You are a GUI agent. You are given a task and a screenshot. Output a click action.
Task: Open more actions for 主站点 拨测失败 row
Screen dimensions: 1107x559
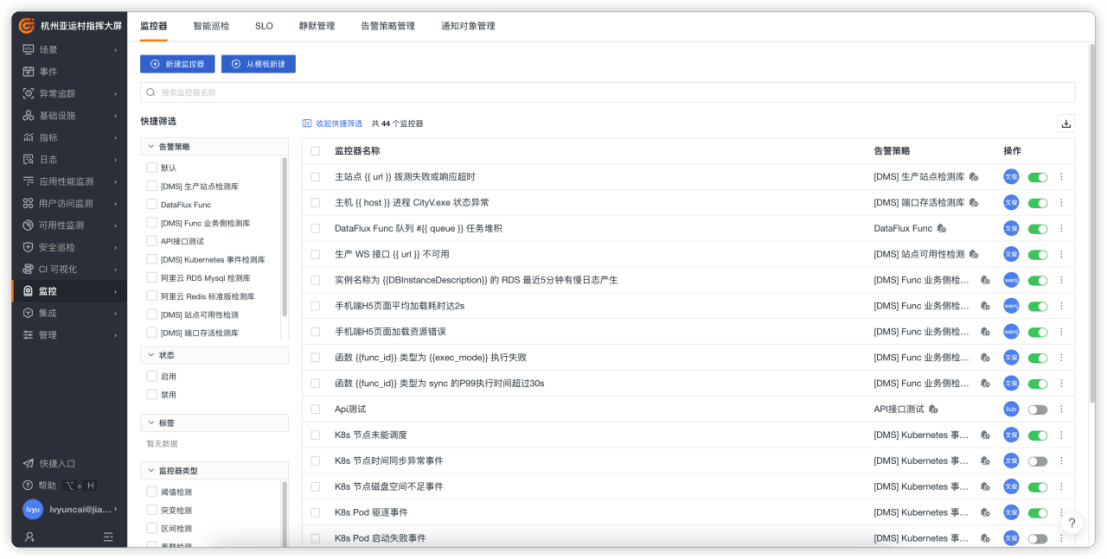click(1061, 176)
